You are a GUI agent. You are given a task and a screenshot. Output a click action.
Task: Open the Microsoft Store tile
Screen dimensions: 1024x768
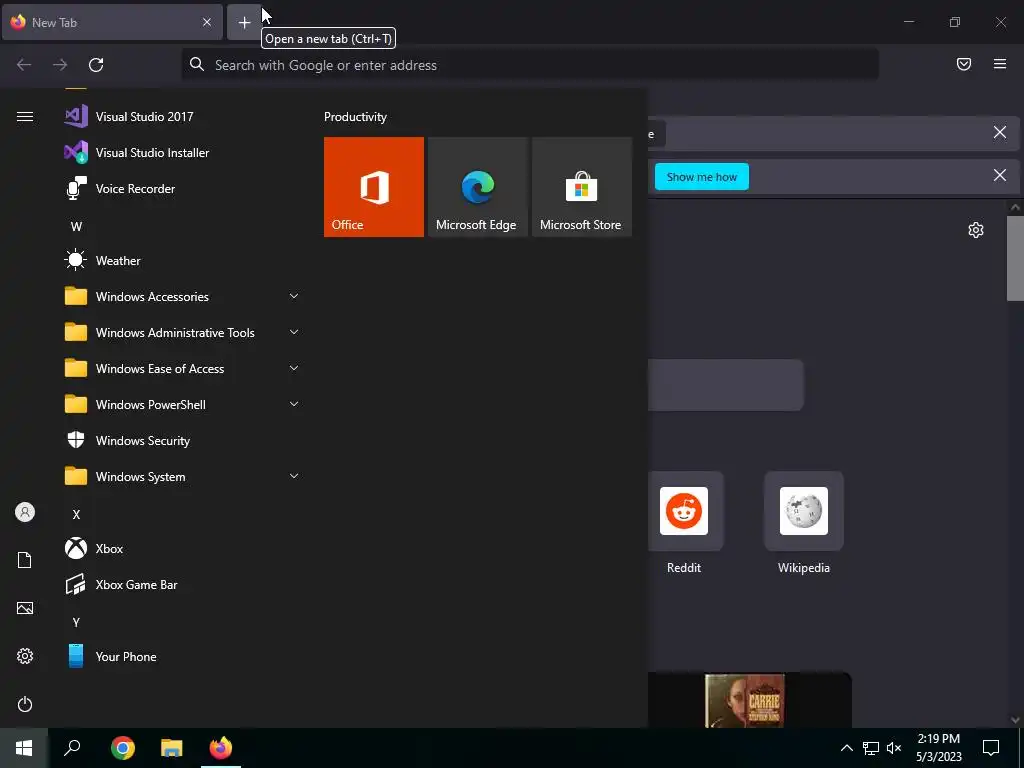coord(581,187)
